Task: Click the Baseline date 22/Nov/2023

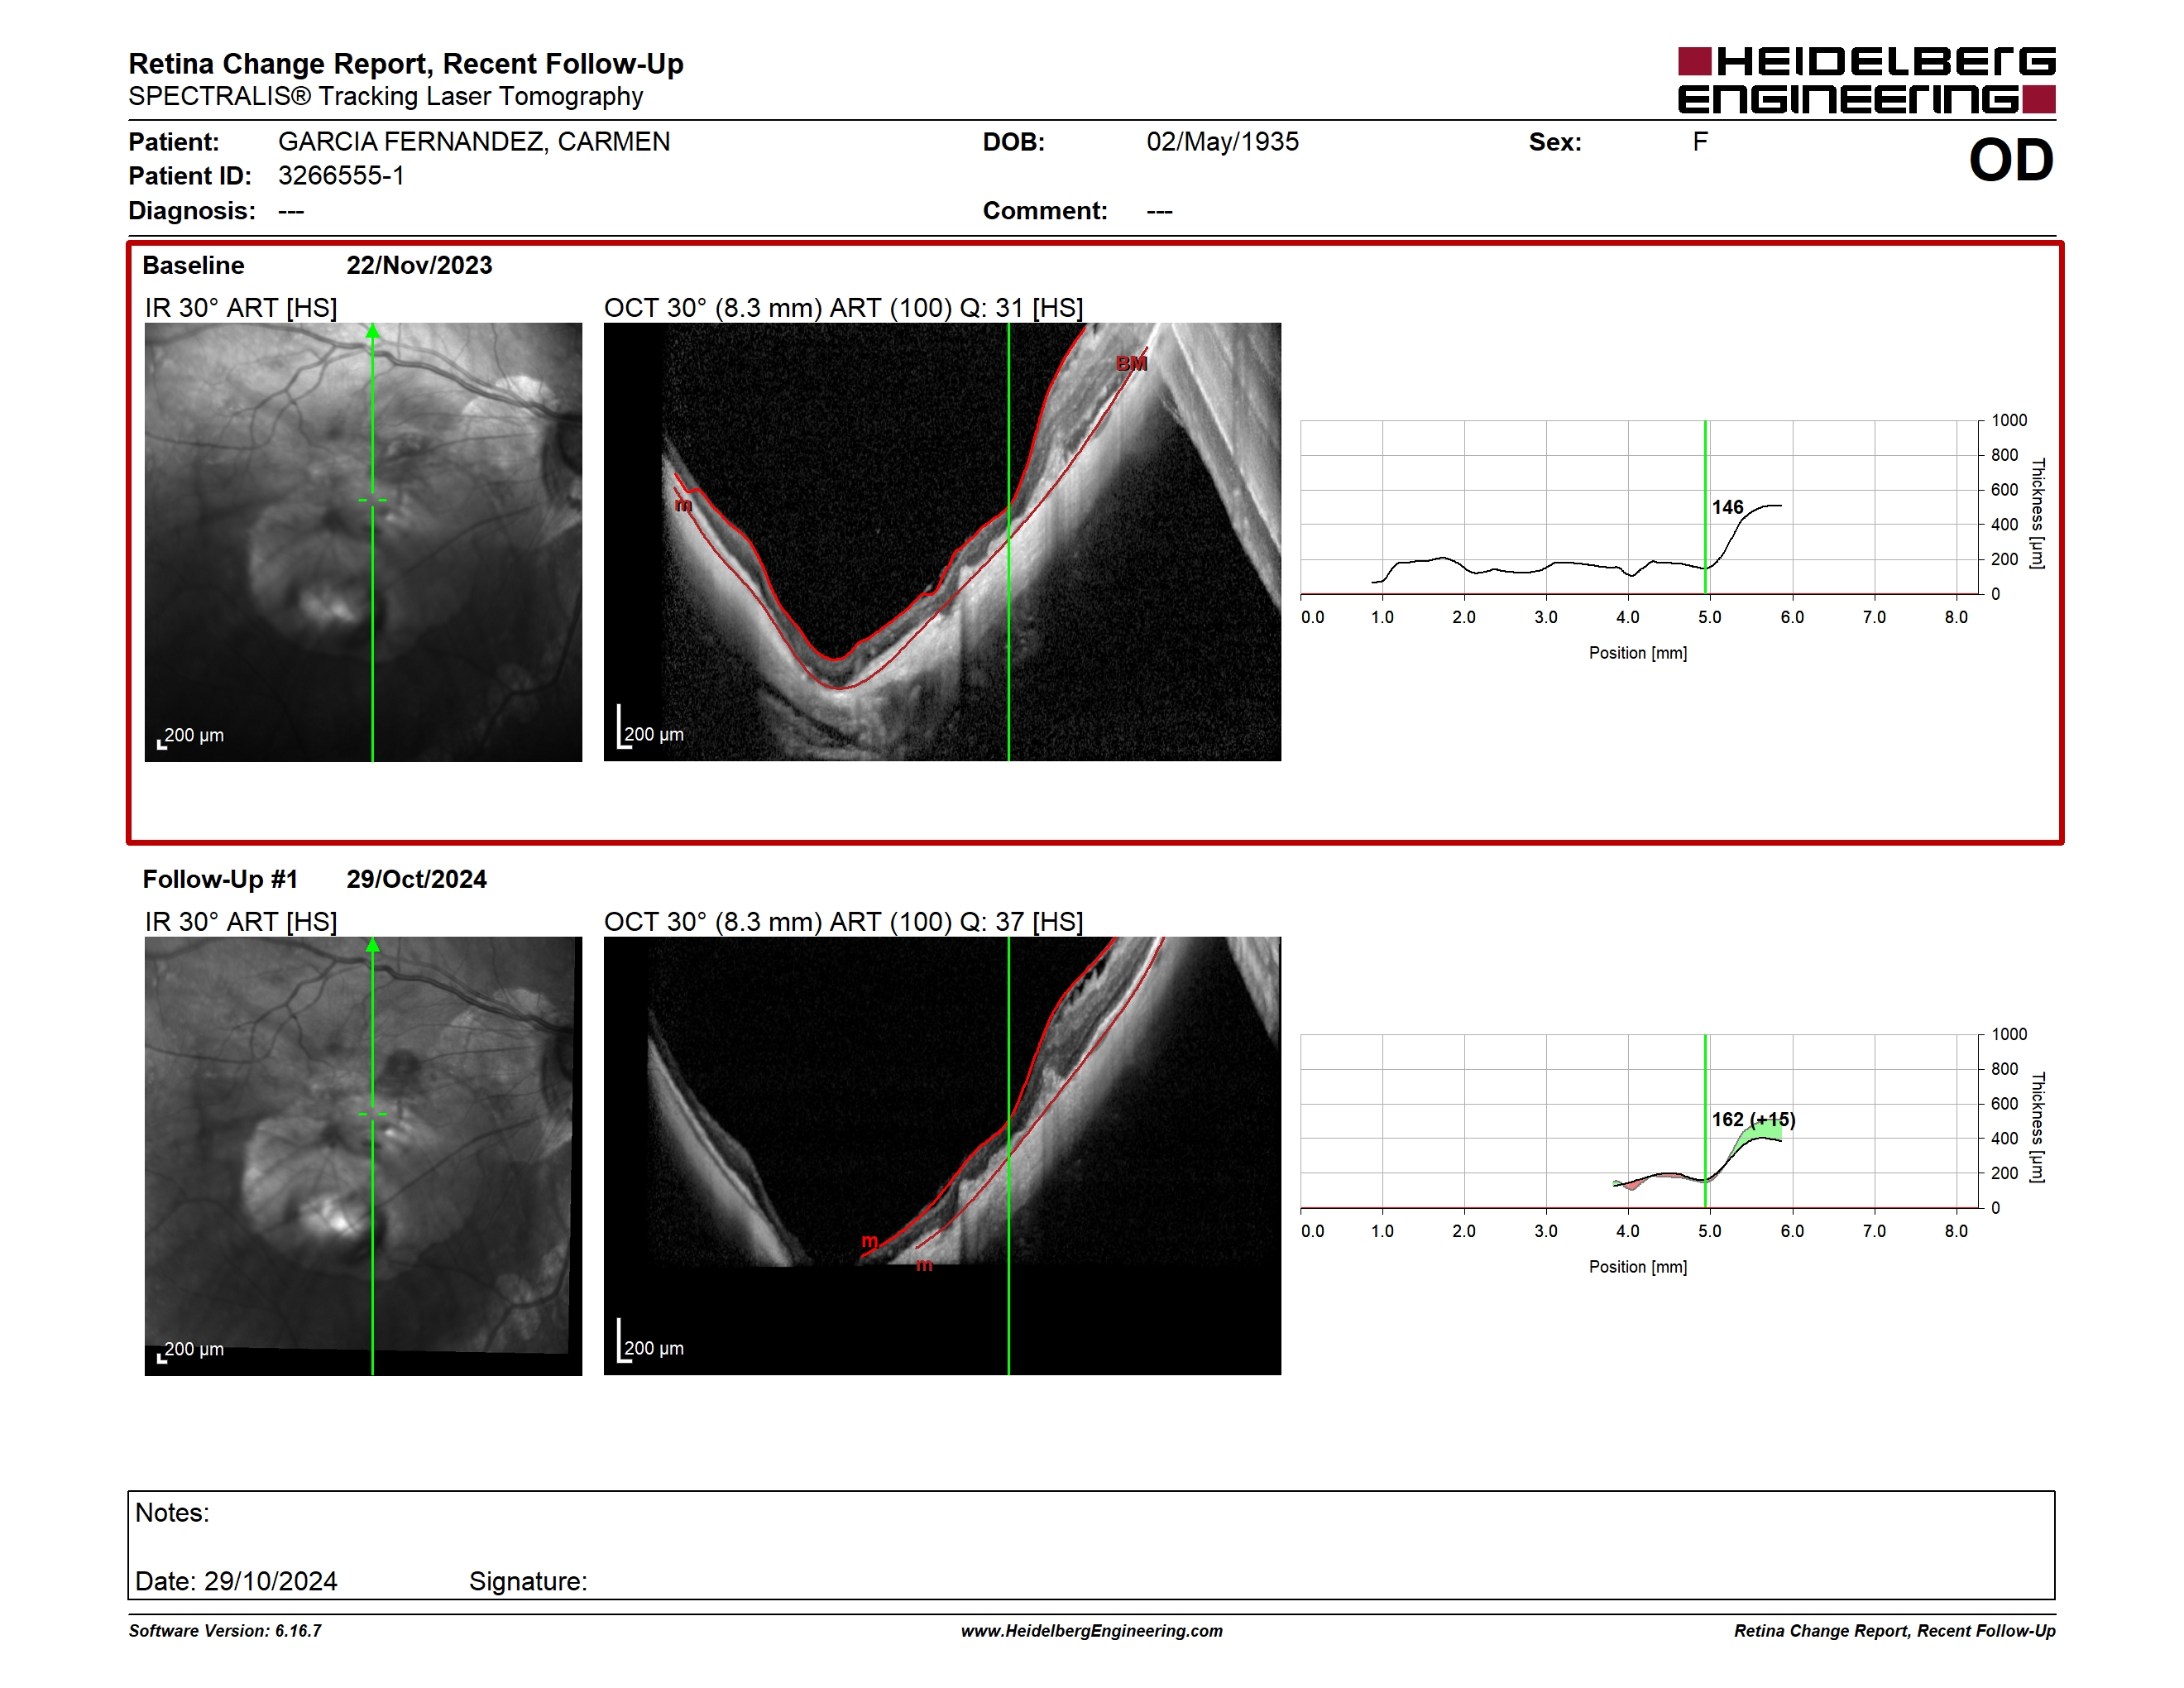Action: click(x=419, y=265)
